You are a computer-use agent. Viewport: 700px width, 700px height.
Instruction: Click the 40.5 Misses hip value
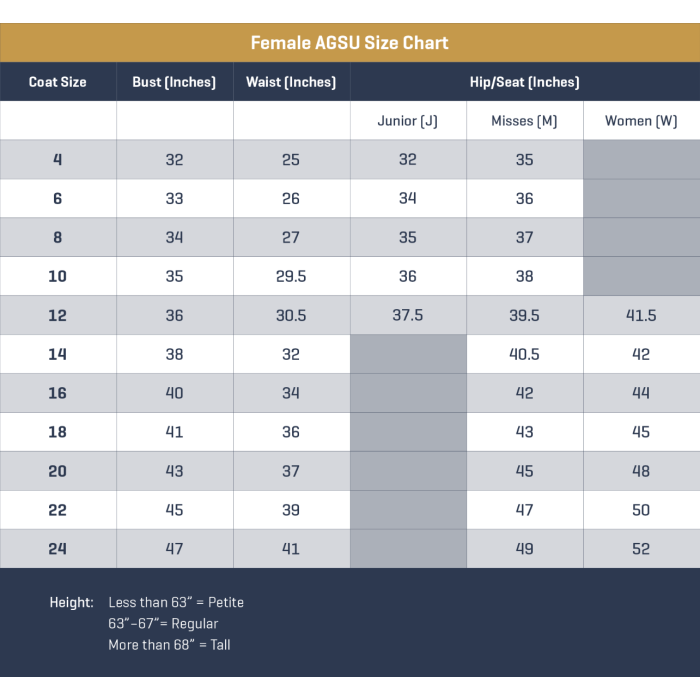524,354
